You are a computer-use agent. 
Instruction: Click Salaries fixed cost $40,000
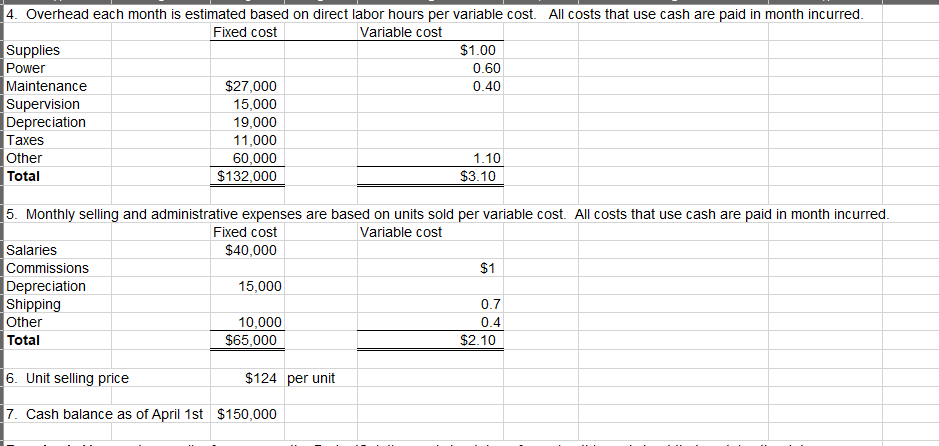click(x=250, y=250)
